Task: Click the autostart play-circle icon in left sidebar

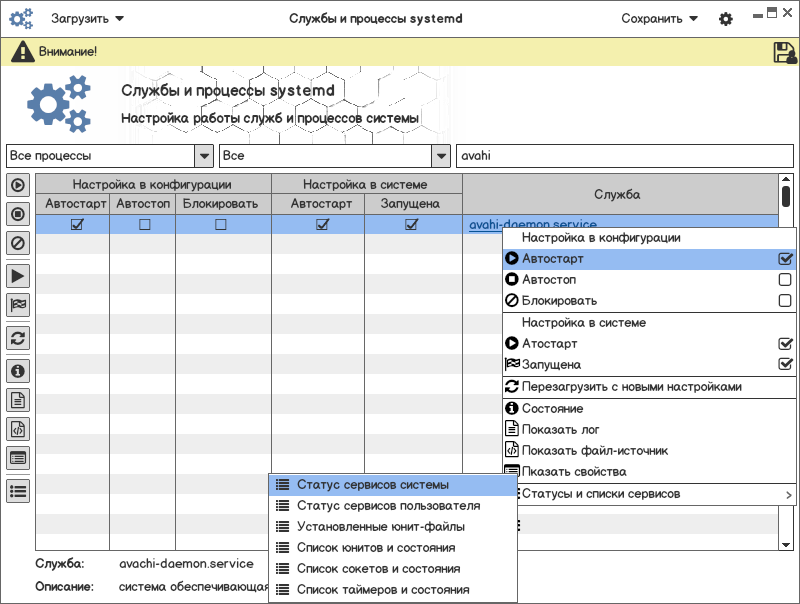Action: tap(18, 185)
